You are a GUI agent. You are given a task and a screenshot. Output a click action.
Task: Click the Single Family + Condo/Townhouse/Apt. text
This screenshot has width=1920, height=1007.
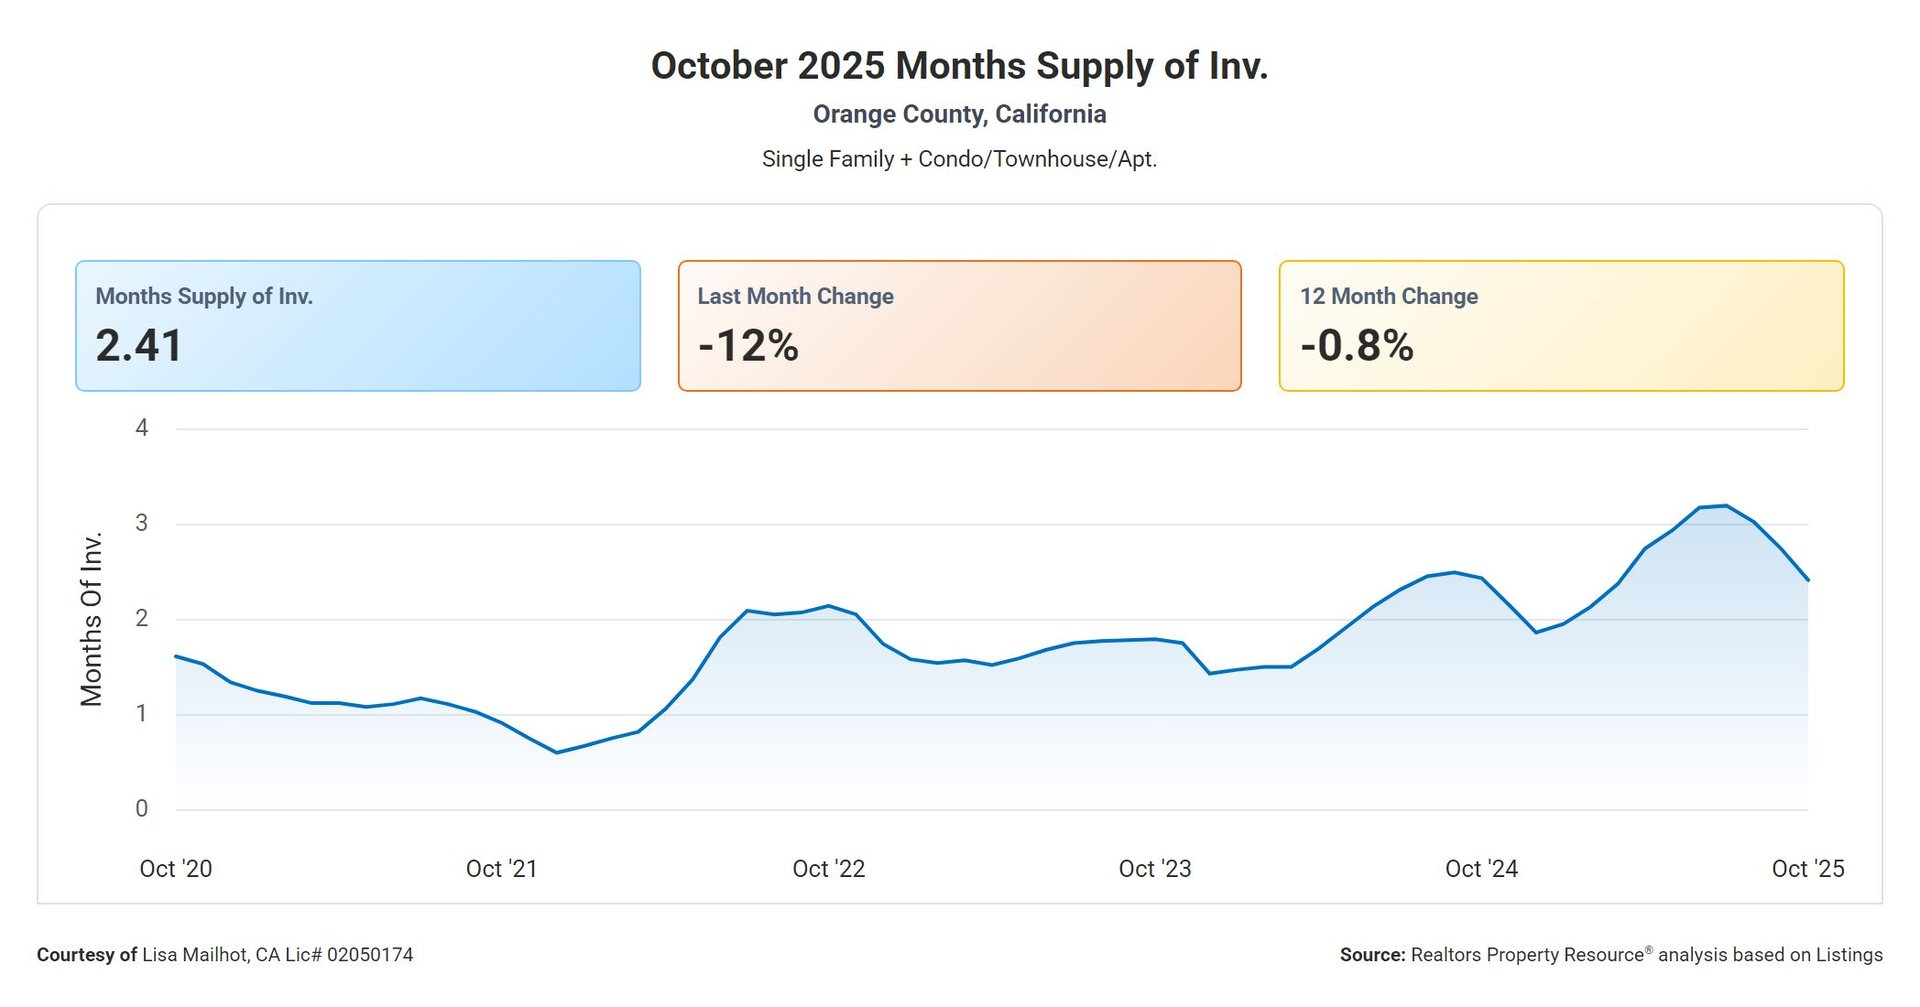pyautogui.click(x=959, y=159)
